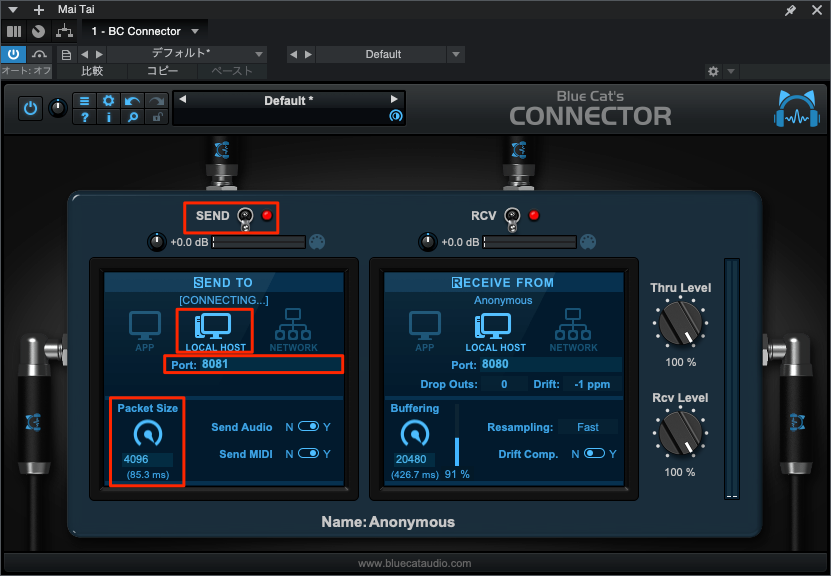
Task: Open the Resampling Fast dropdown
Action: [588, 427]
